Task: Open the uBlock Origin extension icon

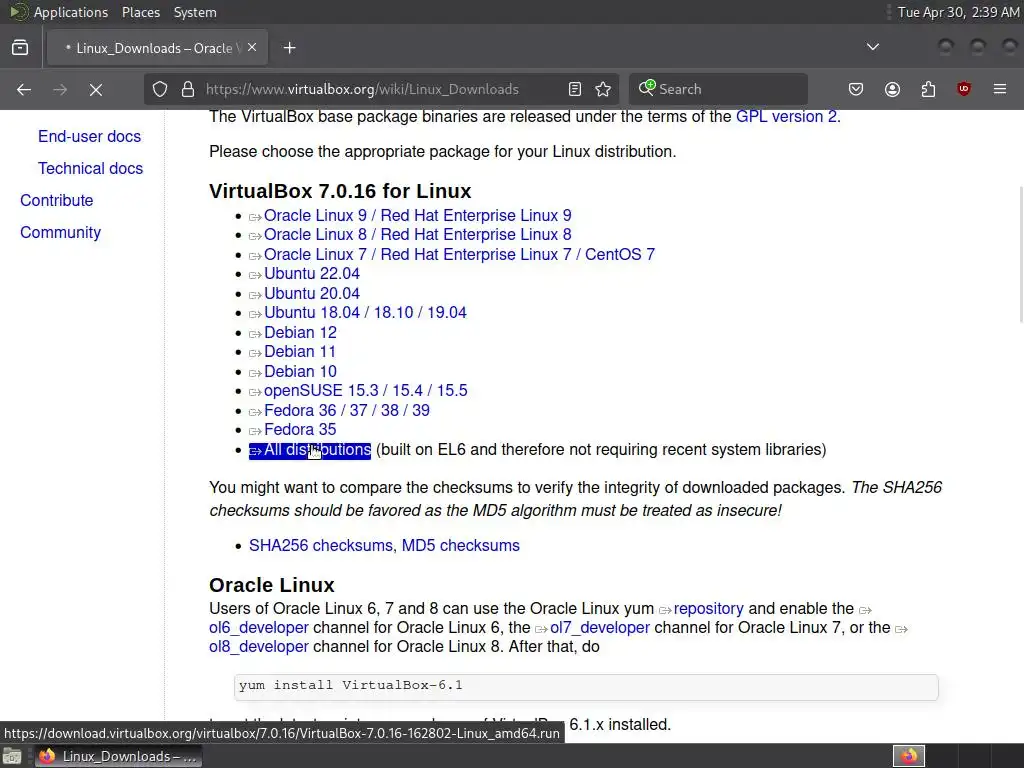Action: point(964,89)
